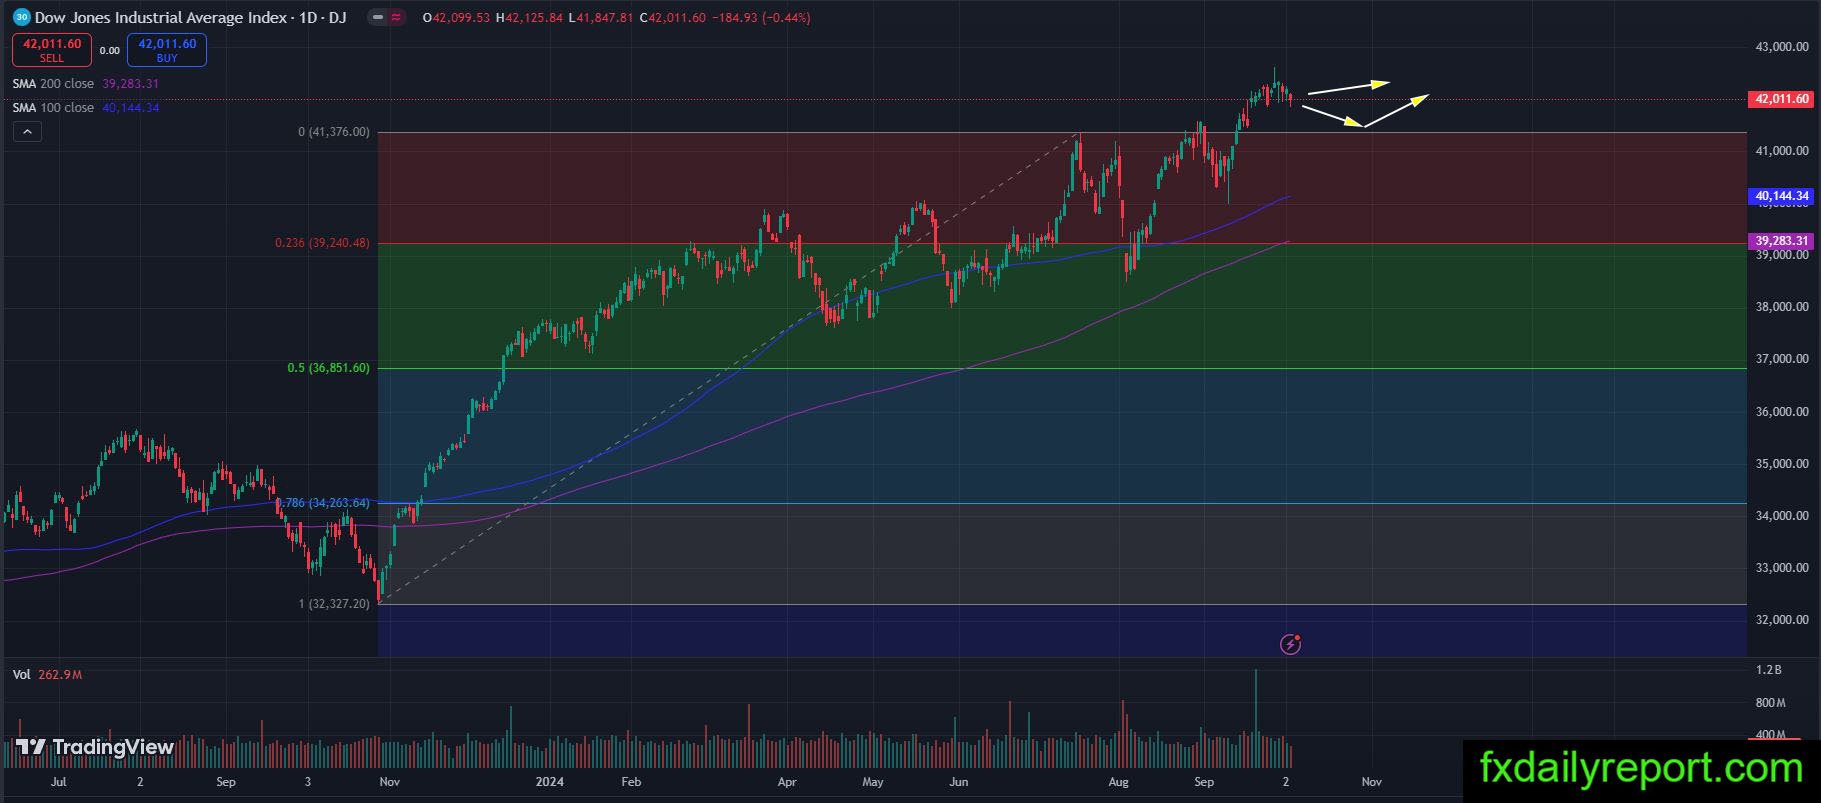
Task: Select the SMA 100 close indicator legend
Action: click(x=86, y=108)
